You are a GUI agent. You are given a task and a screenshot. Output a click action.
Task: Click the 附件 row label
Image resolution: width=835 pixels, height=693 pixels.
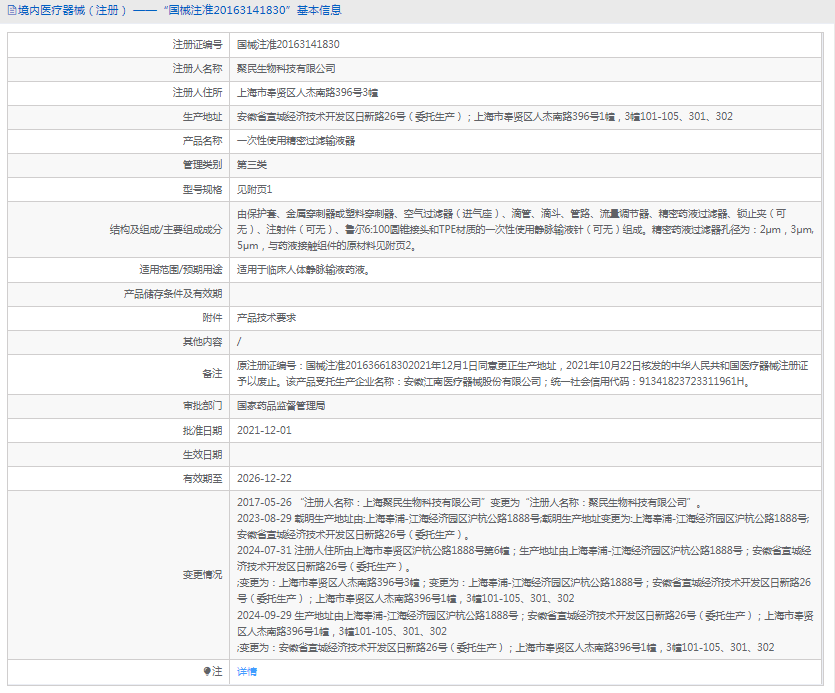[x=212, y=317]
